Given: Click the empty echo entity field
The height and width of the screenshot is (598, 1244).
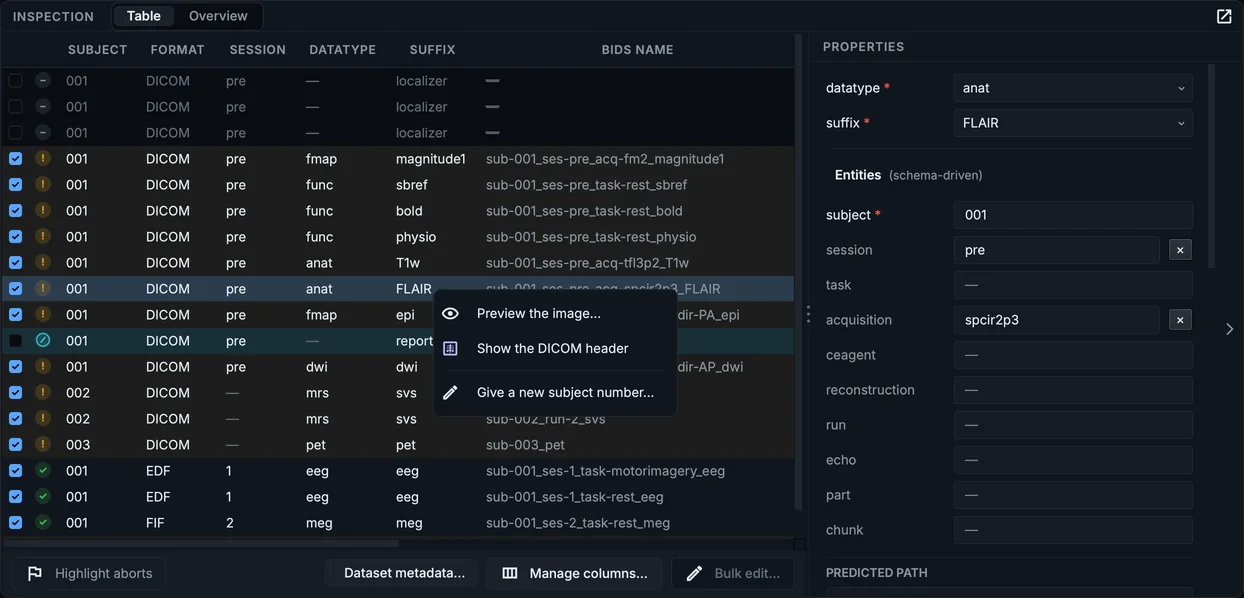Looking at the screenshot, I should pos(1073,460).
